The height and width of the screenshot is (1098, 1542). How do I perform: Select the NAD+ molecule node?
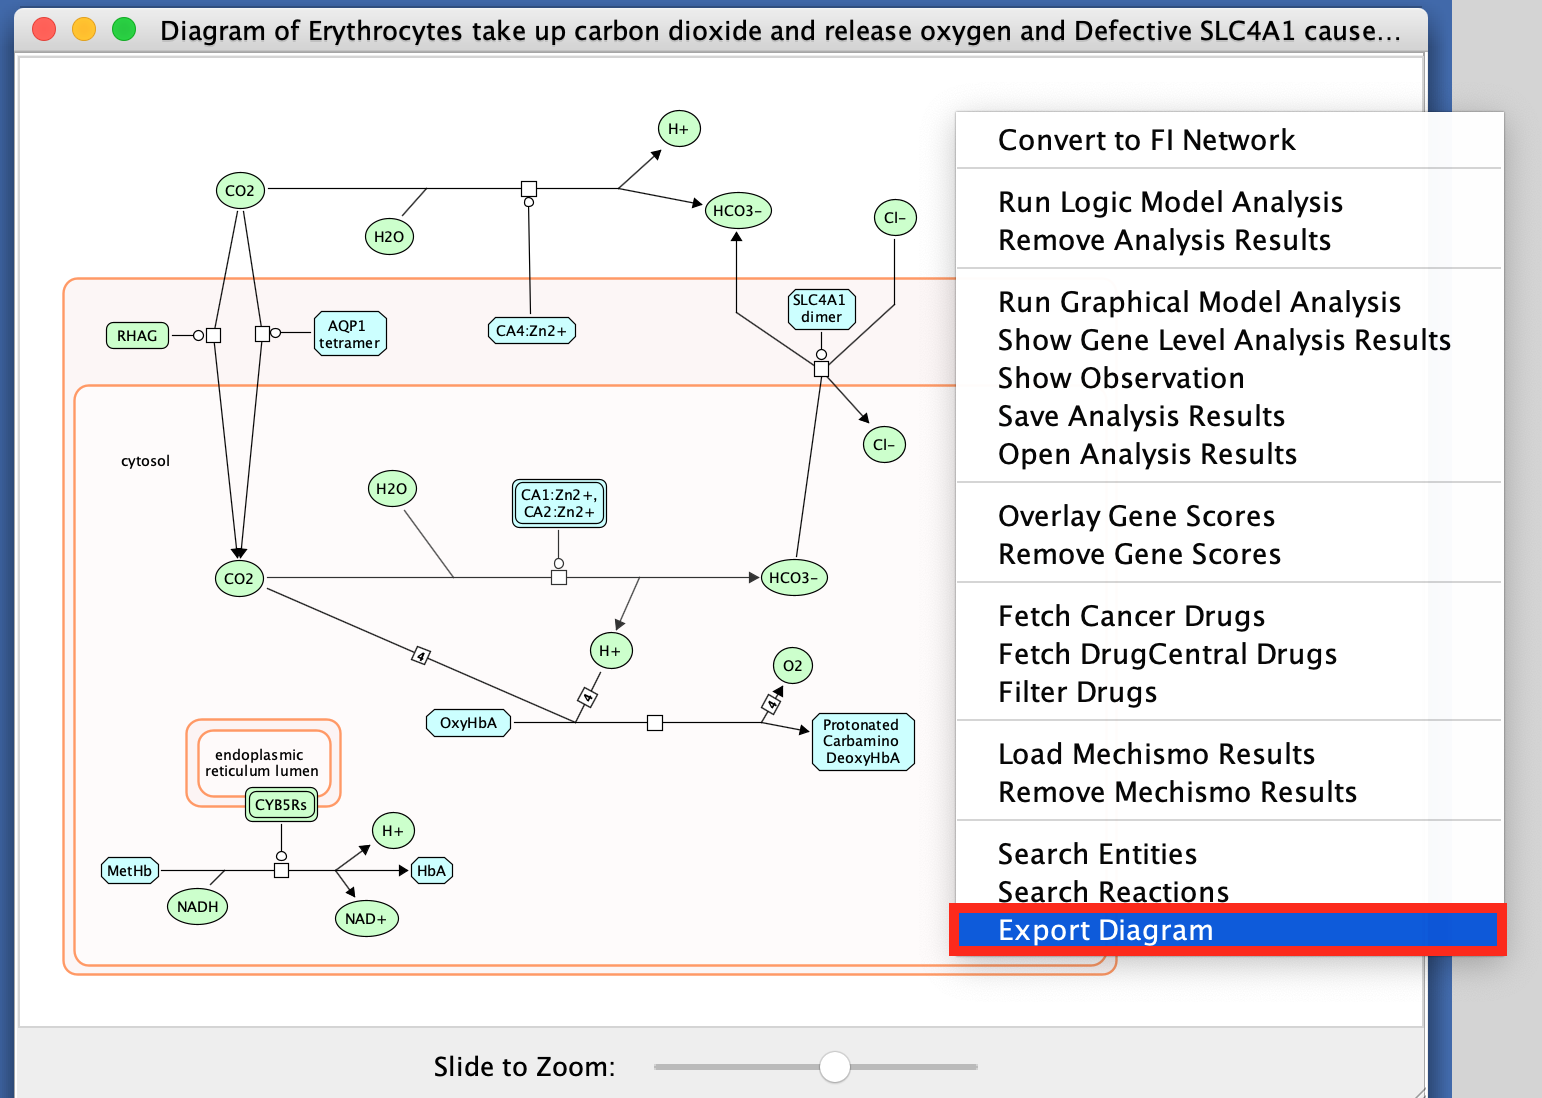pos(366,919)
